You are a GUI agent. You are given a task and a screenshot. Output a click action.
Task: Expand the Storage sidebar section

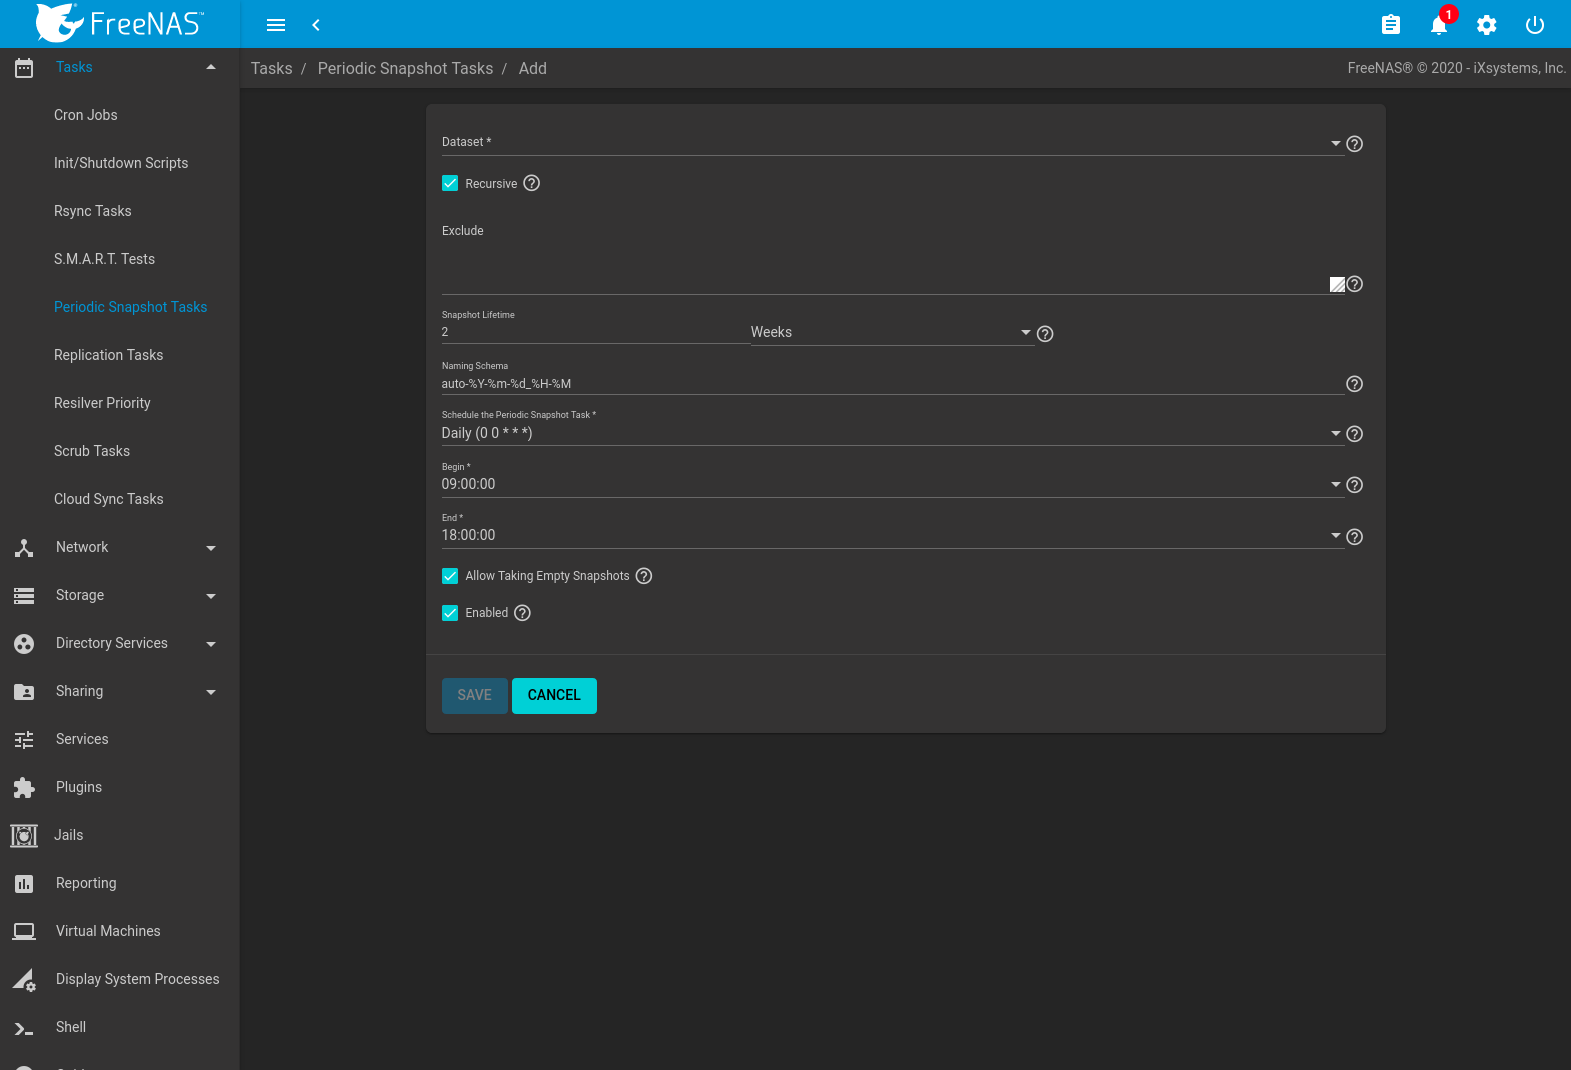point(115,595)
